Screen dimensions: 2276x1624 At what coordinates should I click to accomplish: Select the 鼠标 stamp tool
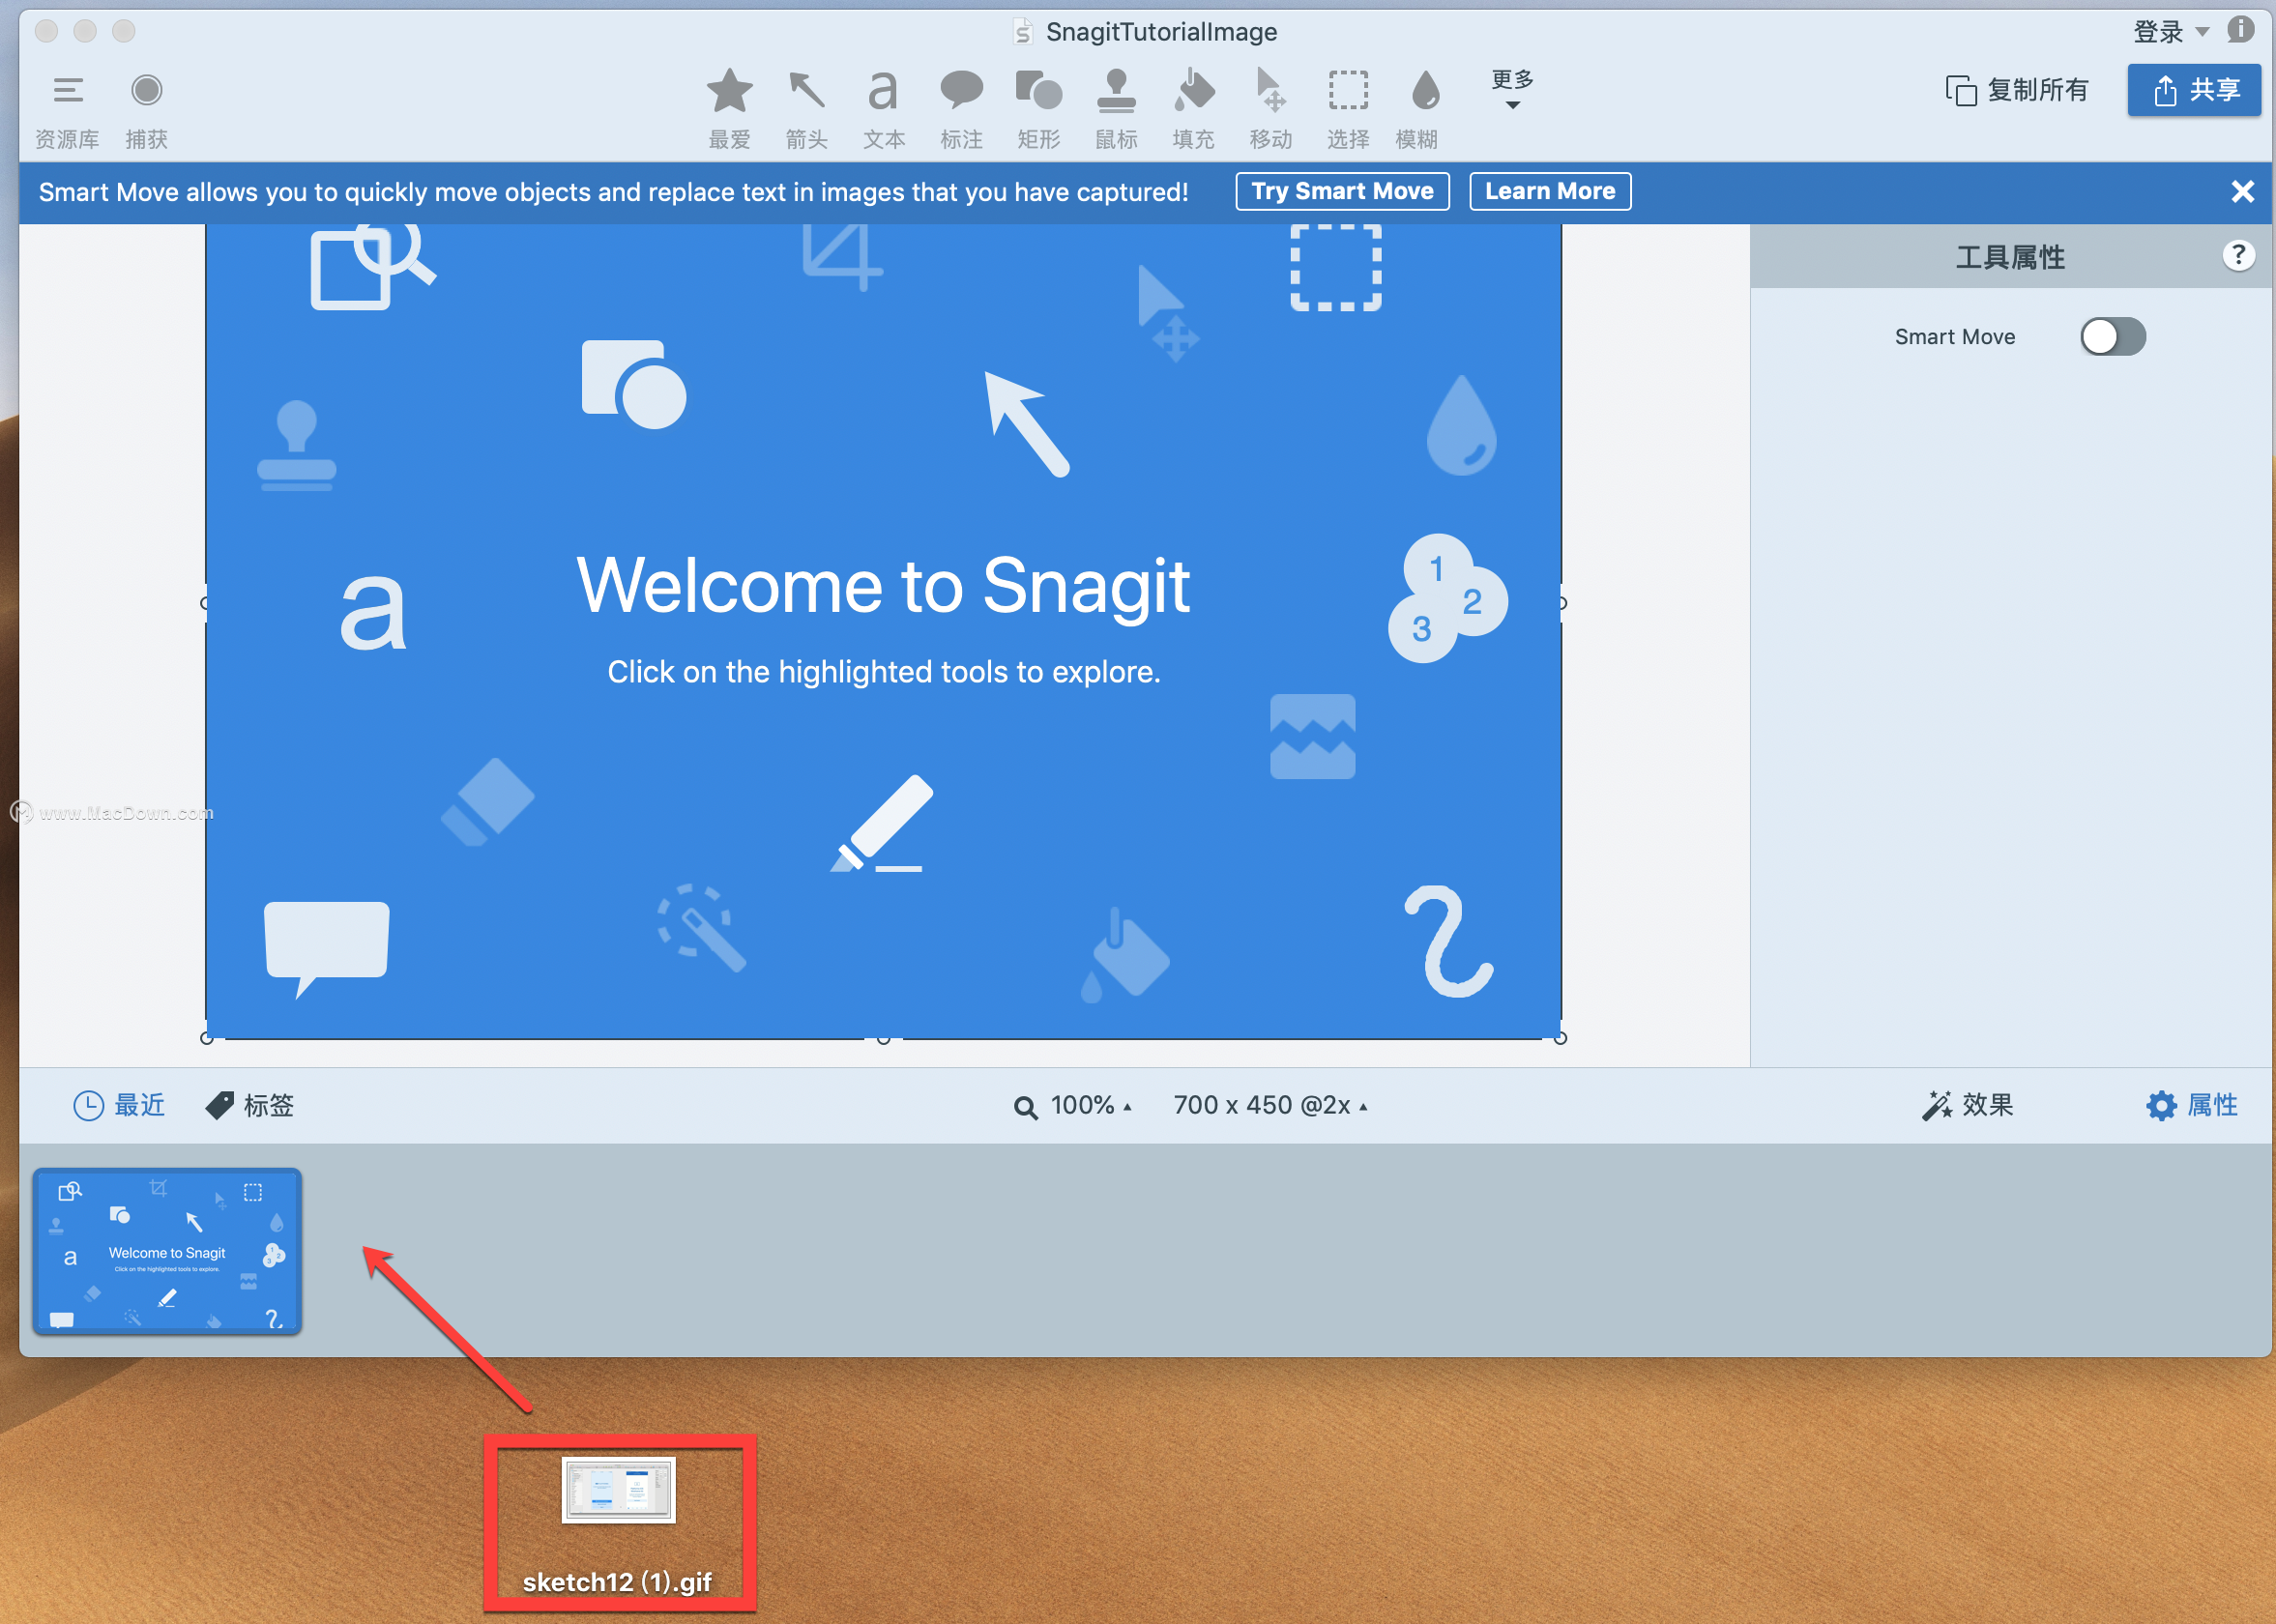click(1116, 110)
